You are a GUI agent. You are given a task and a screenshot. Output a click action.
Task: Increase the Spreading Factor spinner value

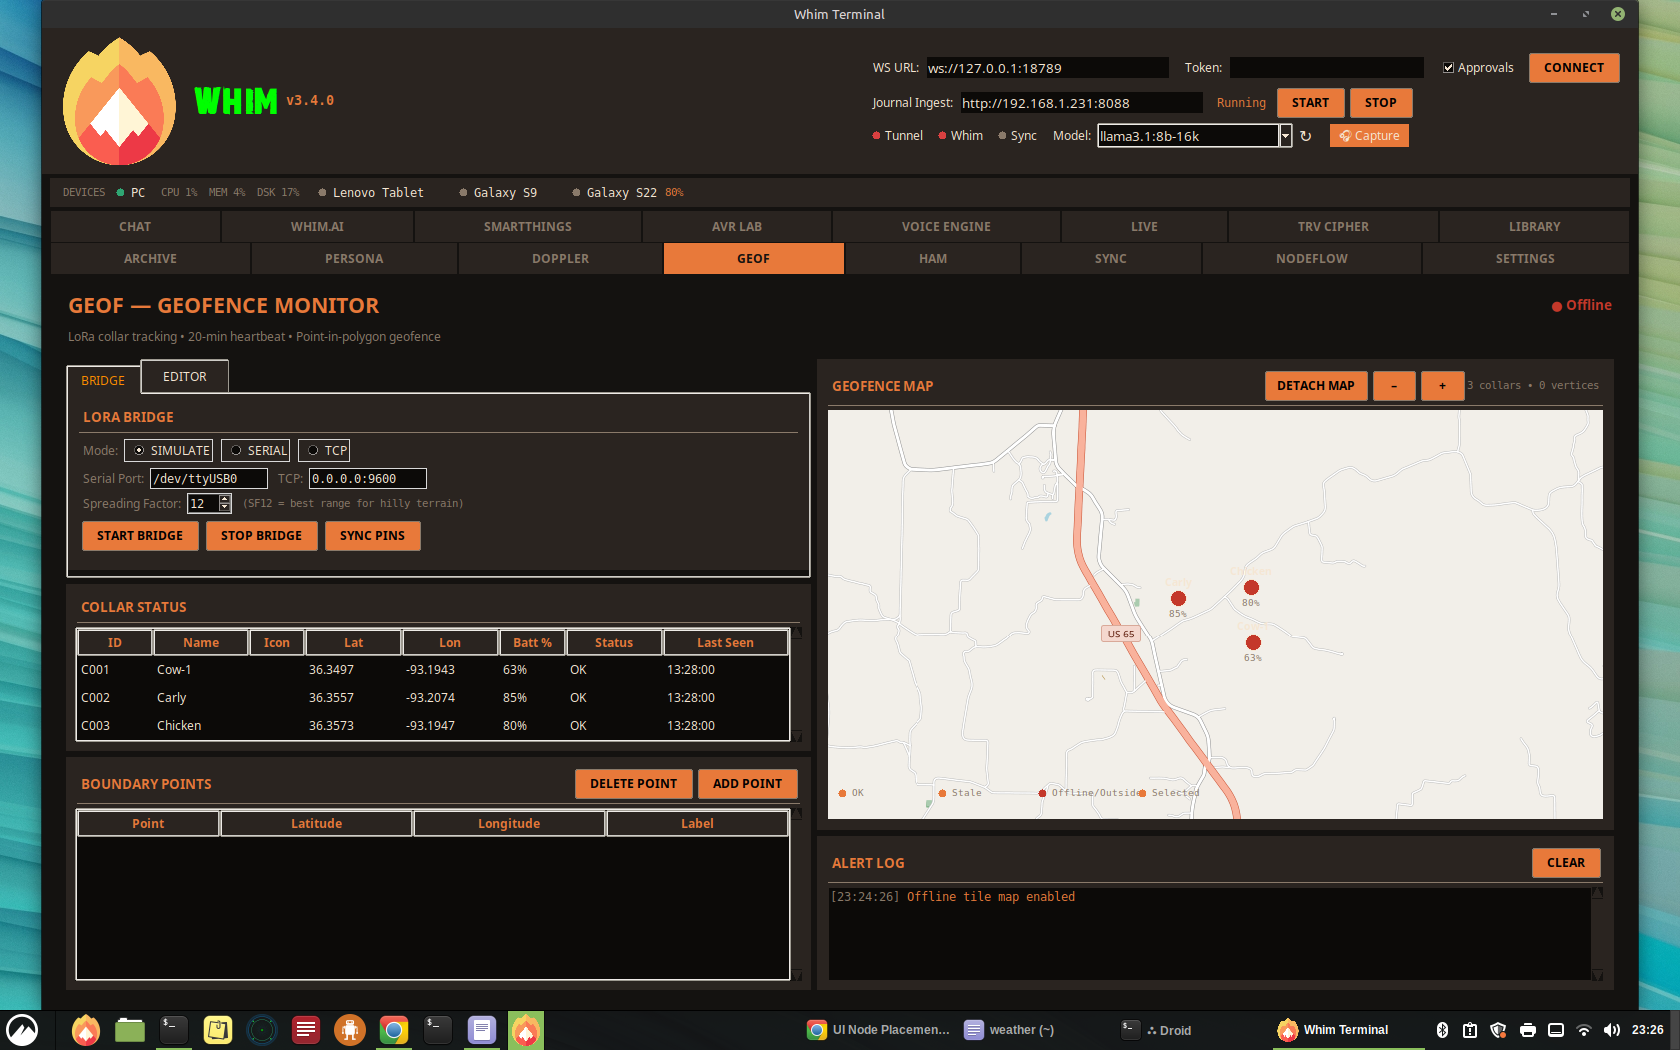pos(225,499)
